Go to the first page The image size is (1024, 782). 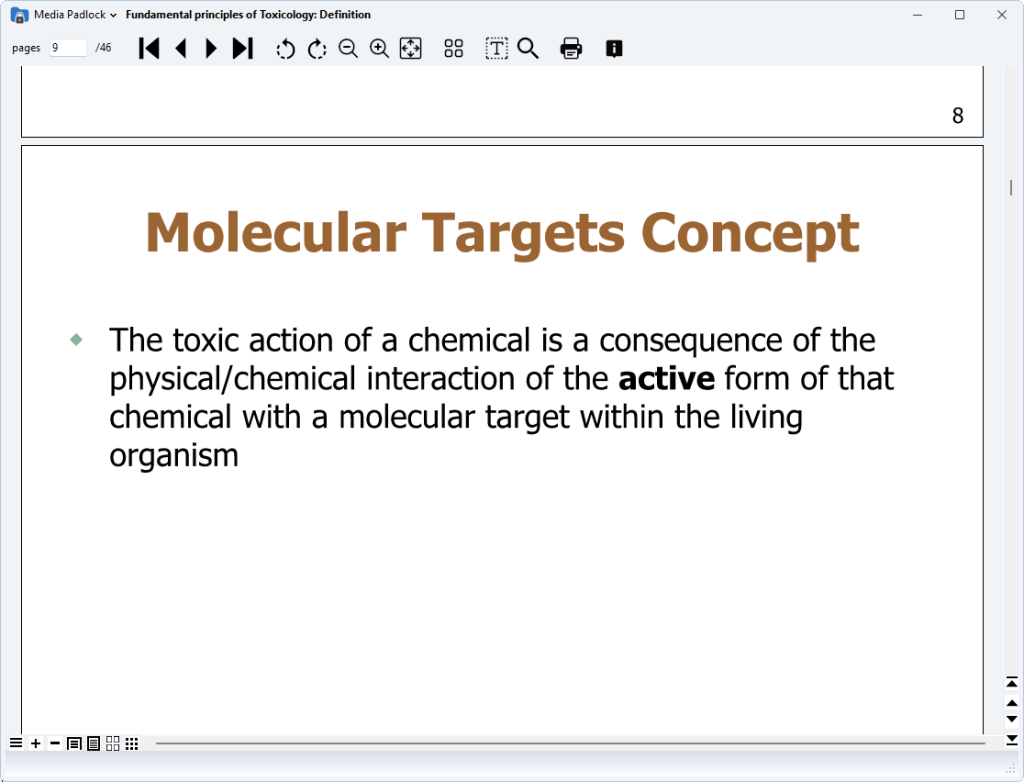pos(149,48)
